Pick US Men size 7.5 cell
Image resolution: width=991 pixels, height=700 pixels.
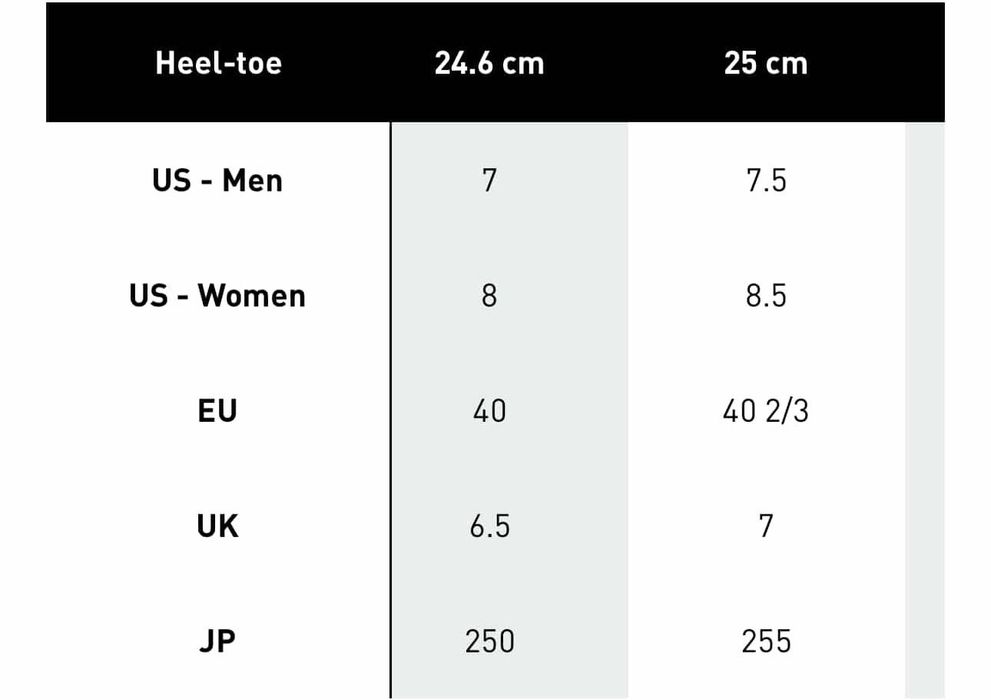[765, 181]
